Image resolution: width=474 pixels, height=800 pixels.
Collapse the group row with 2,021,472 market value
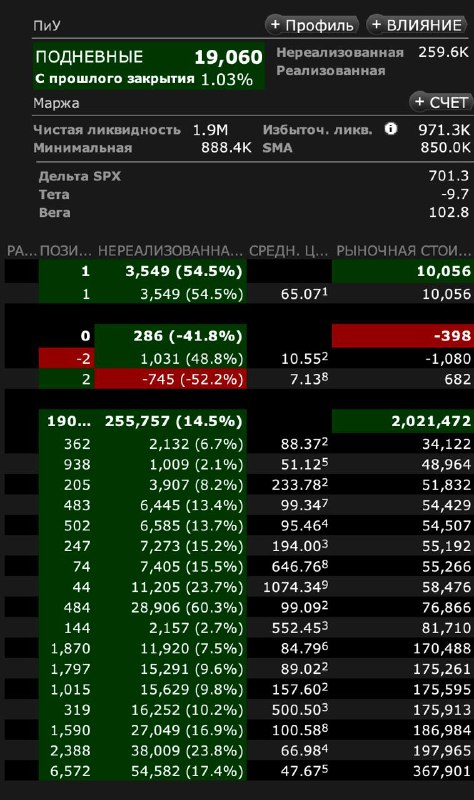click(239, 421)
